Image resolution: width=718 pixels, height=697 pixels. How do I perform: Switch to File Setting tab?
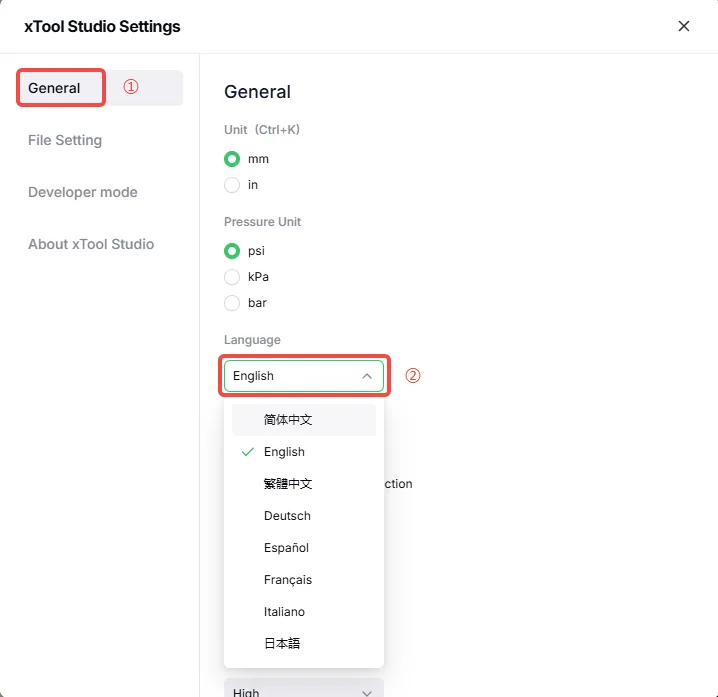click(65, 140)
